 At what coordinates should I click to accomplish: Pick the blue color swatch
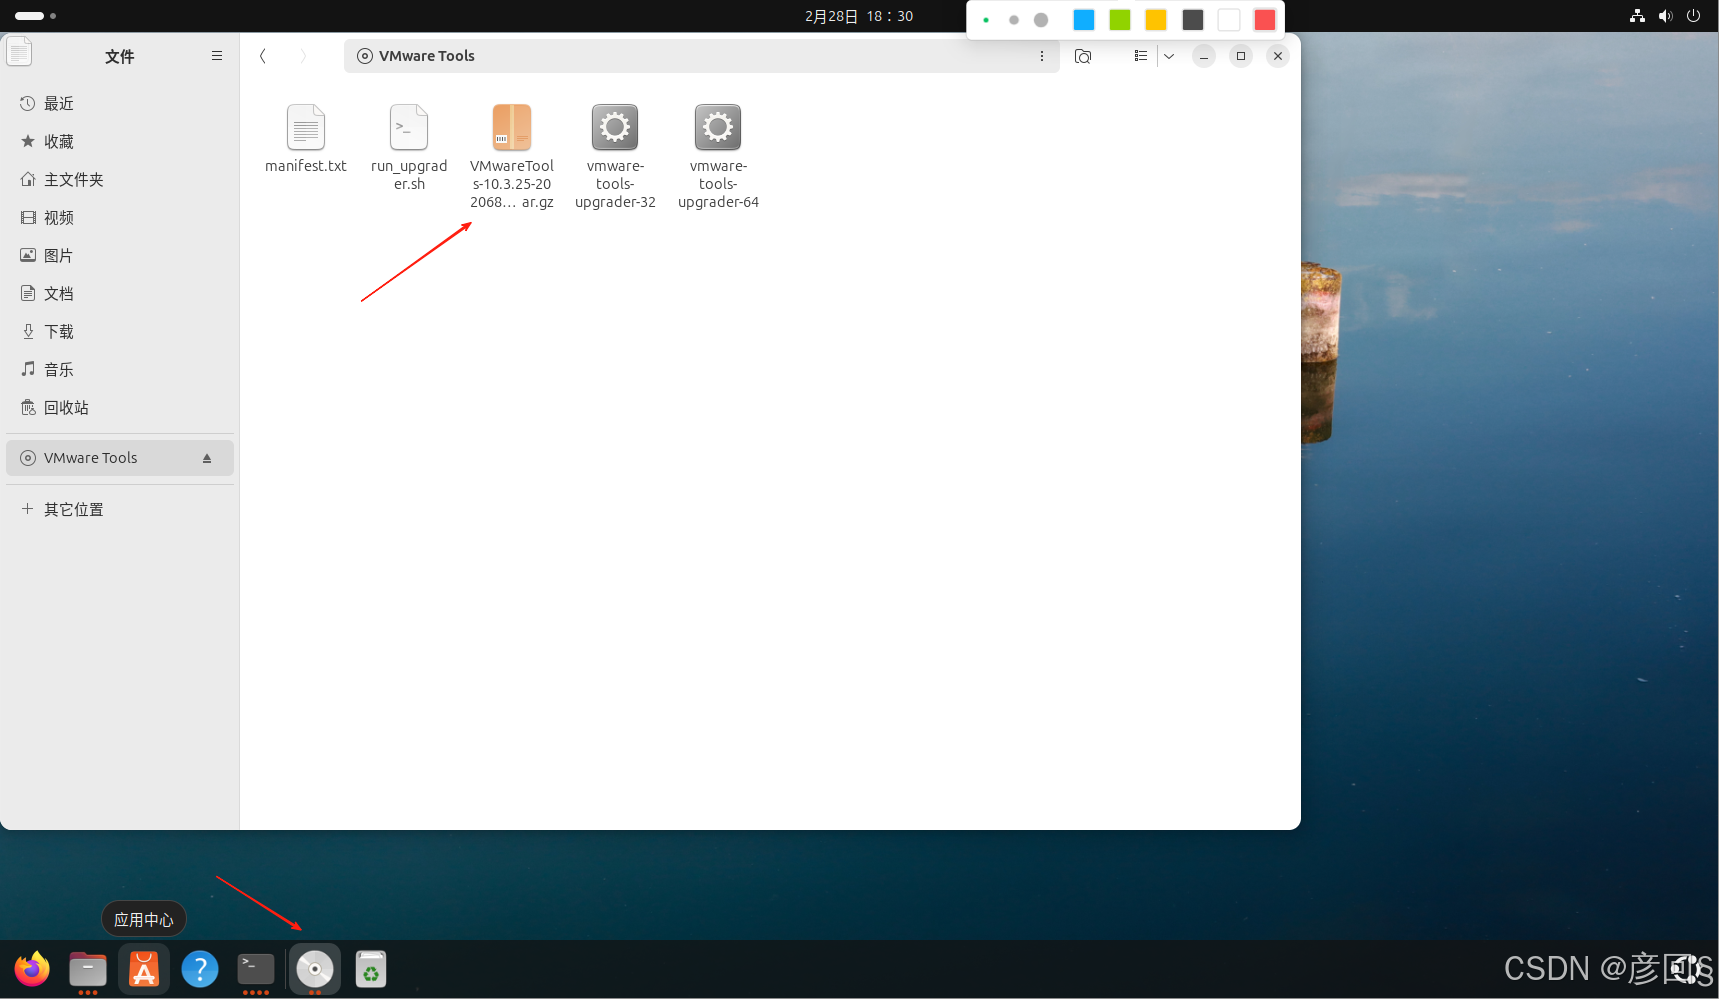[x=1084, y=20]
